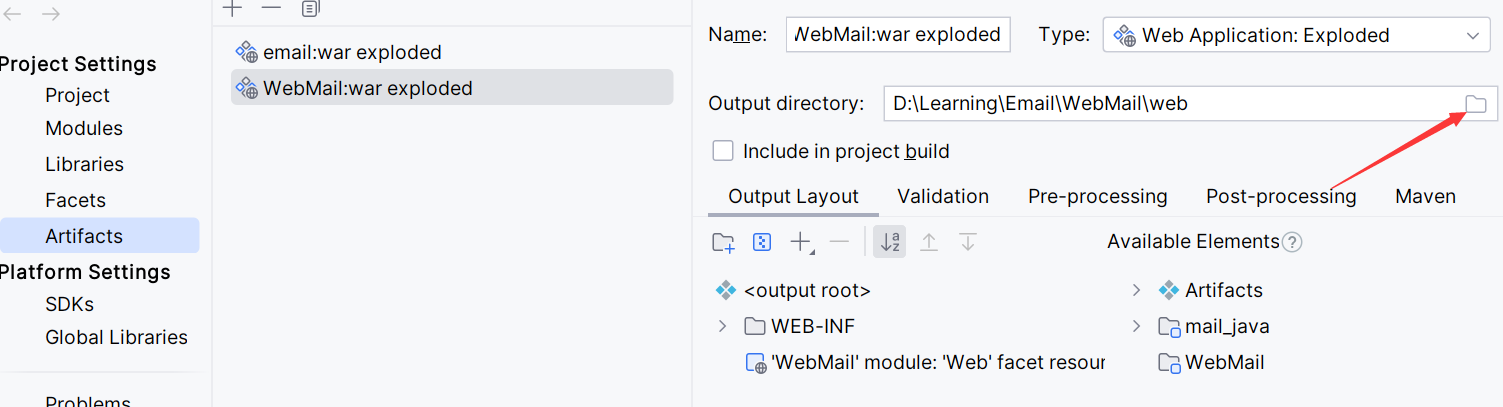Image resolution: width=1503 pixels, height=407 pixels.
Task: Select the email:war exploded artifact
Action: pos(351,52)
